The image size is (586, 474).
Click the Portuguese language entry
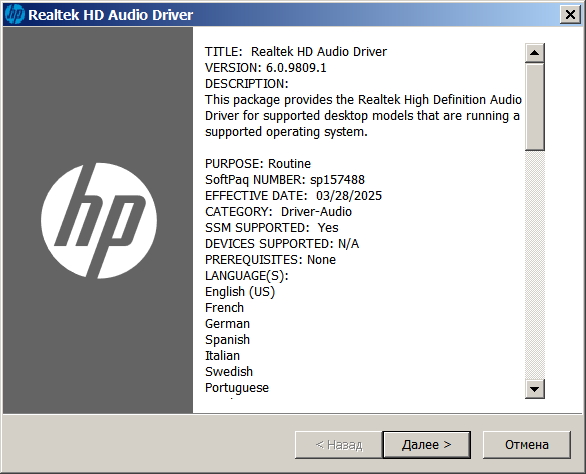pyautogui.click(x=237, y=388)
